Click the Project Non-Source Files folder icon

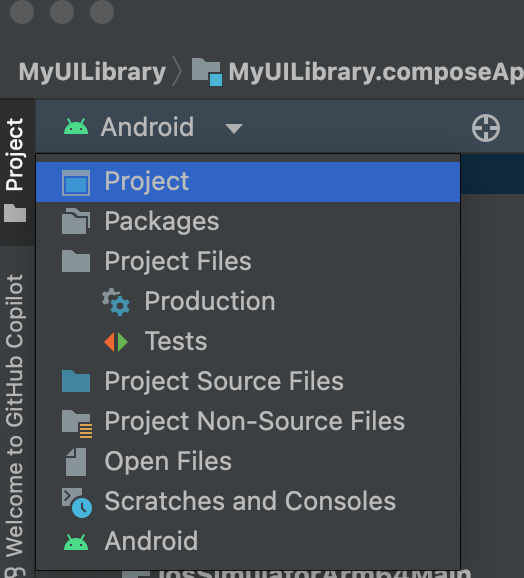tap(77, 424)
